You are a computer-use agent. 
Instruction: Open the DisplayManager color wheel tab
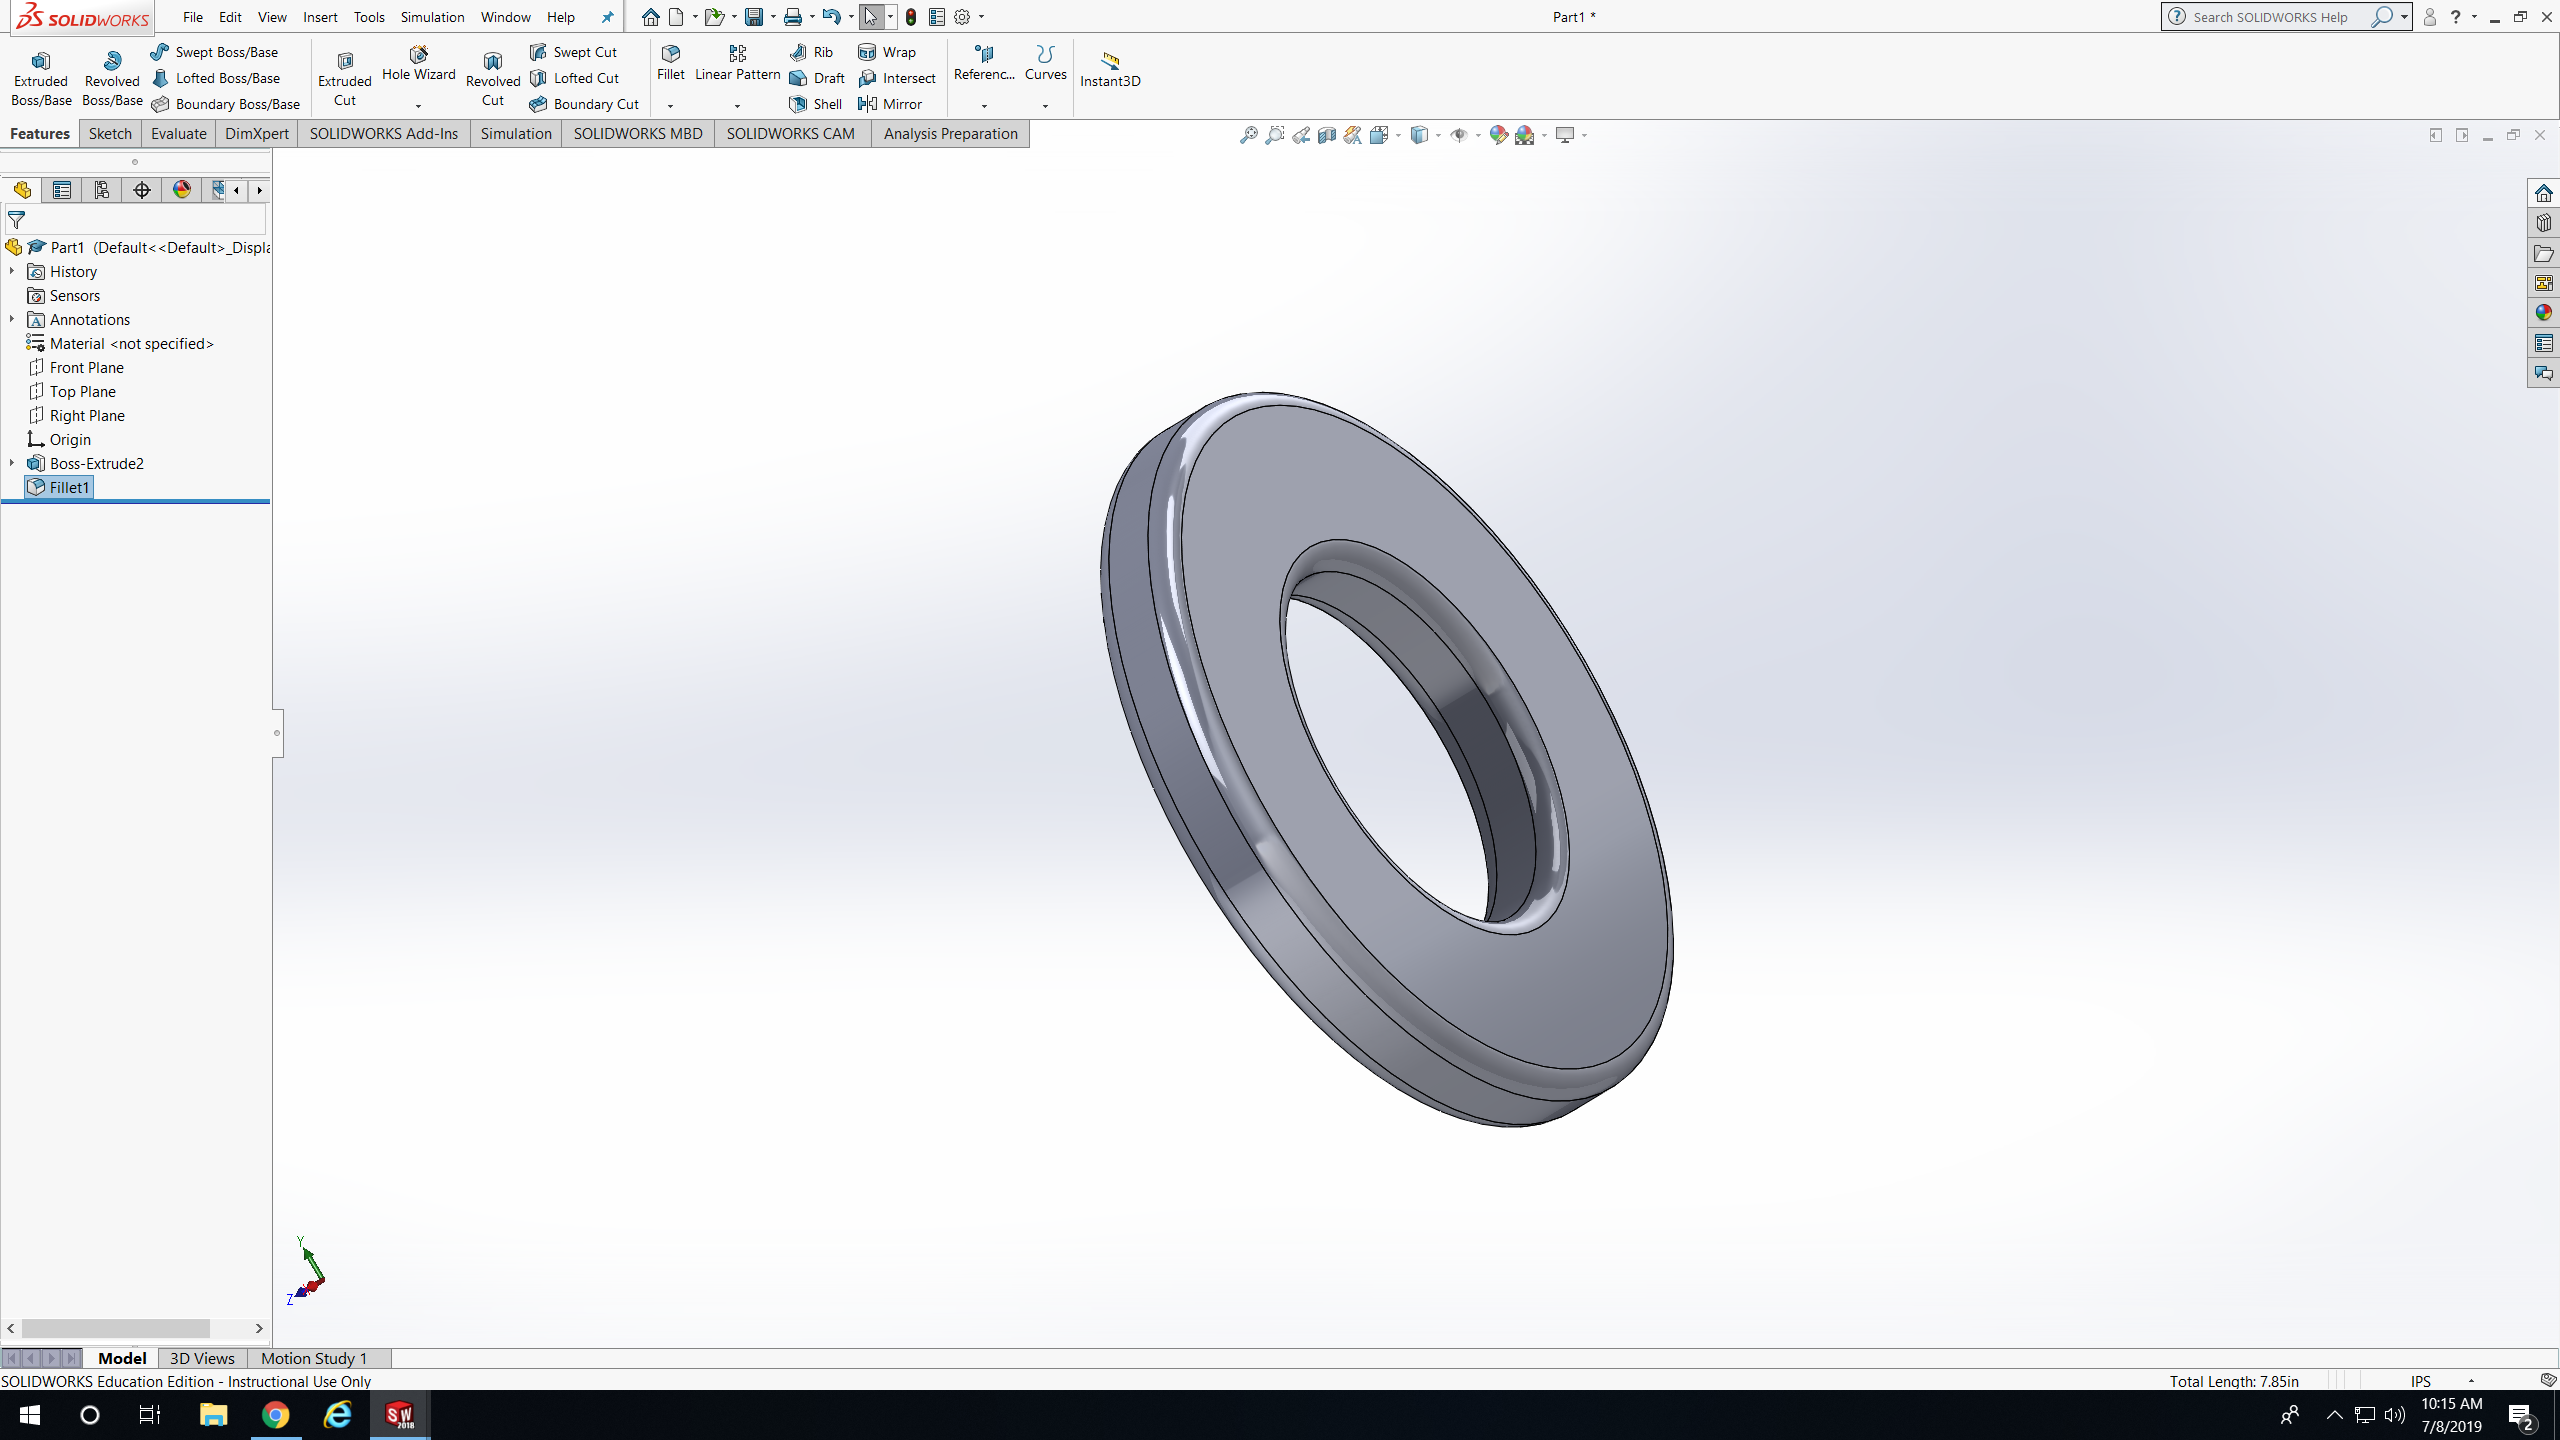[181, 190]
